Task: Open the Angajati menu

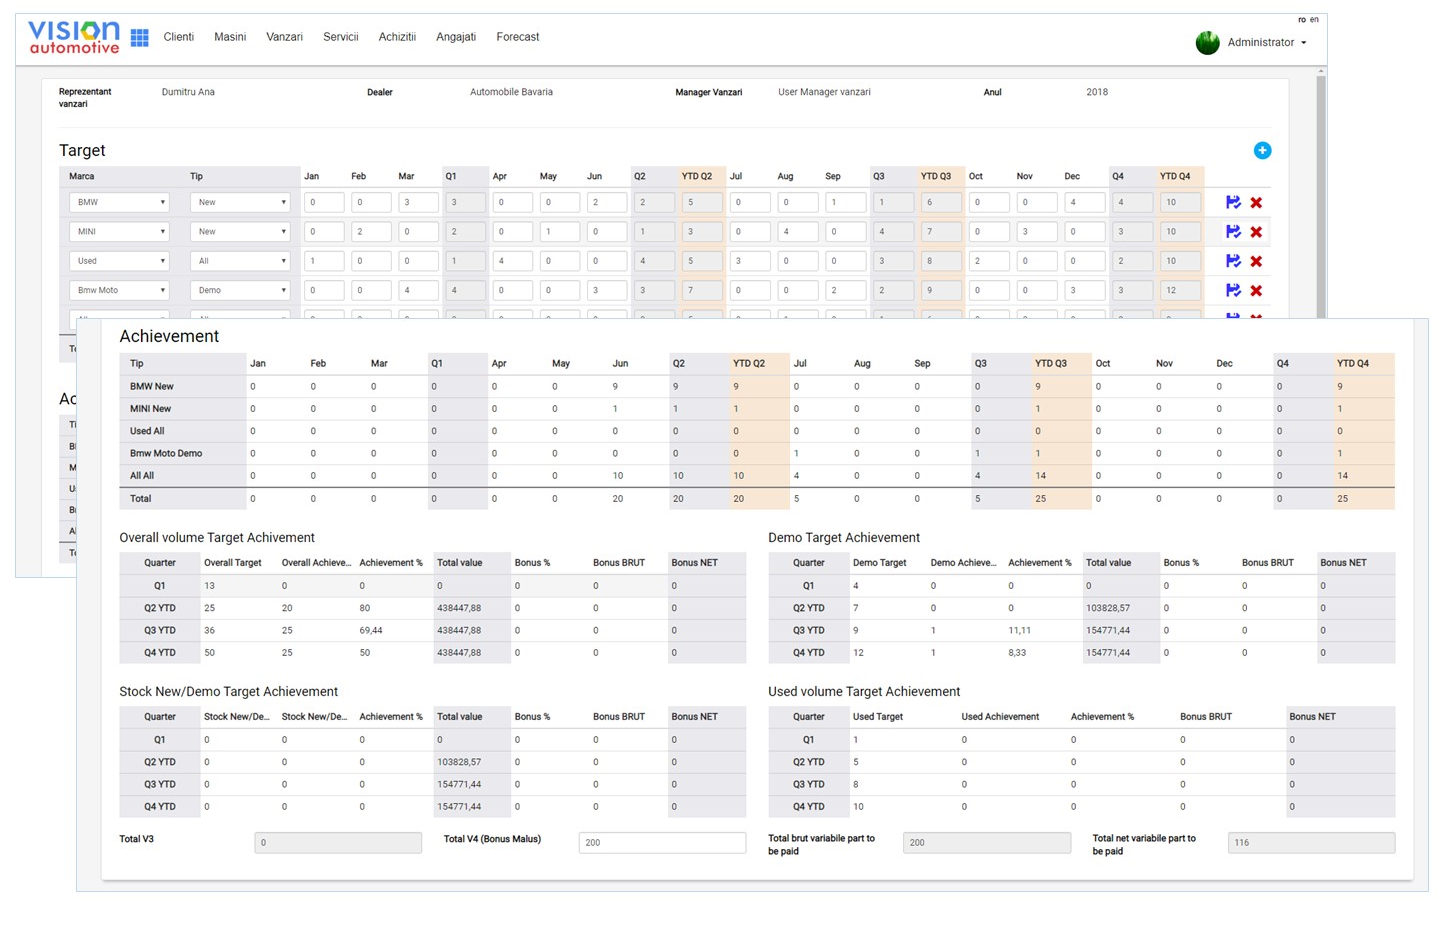Action: click(x=456, y=37)
